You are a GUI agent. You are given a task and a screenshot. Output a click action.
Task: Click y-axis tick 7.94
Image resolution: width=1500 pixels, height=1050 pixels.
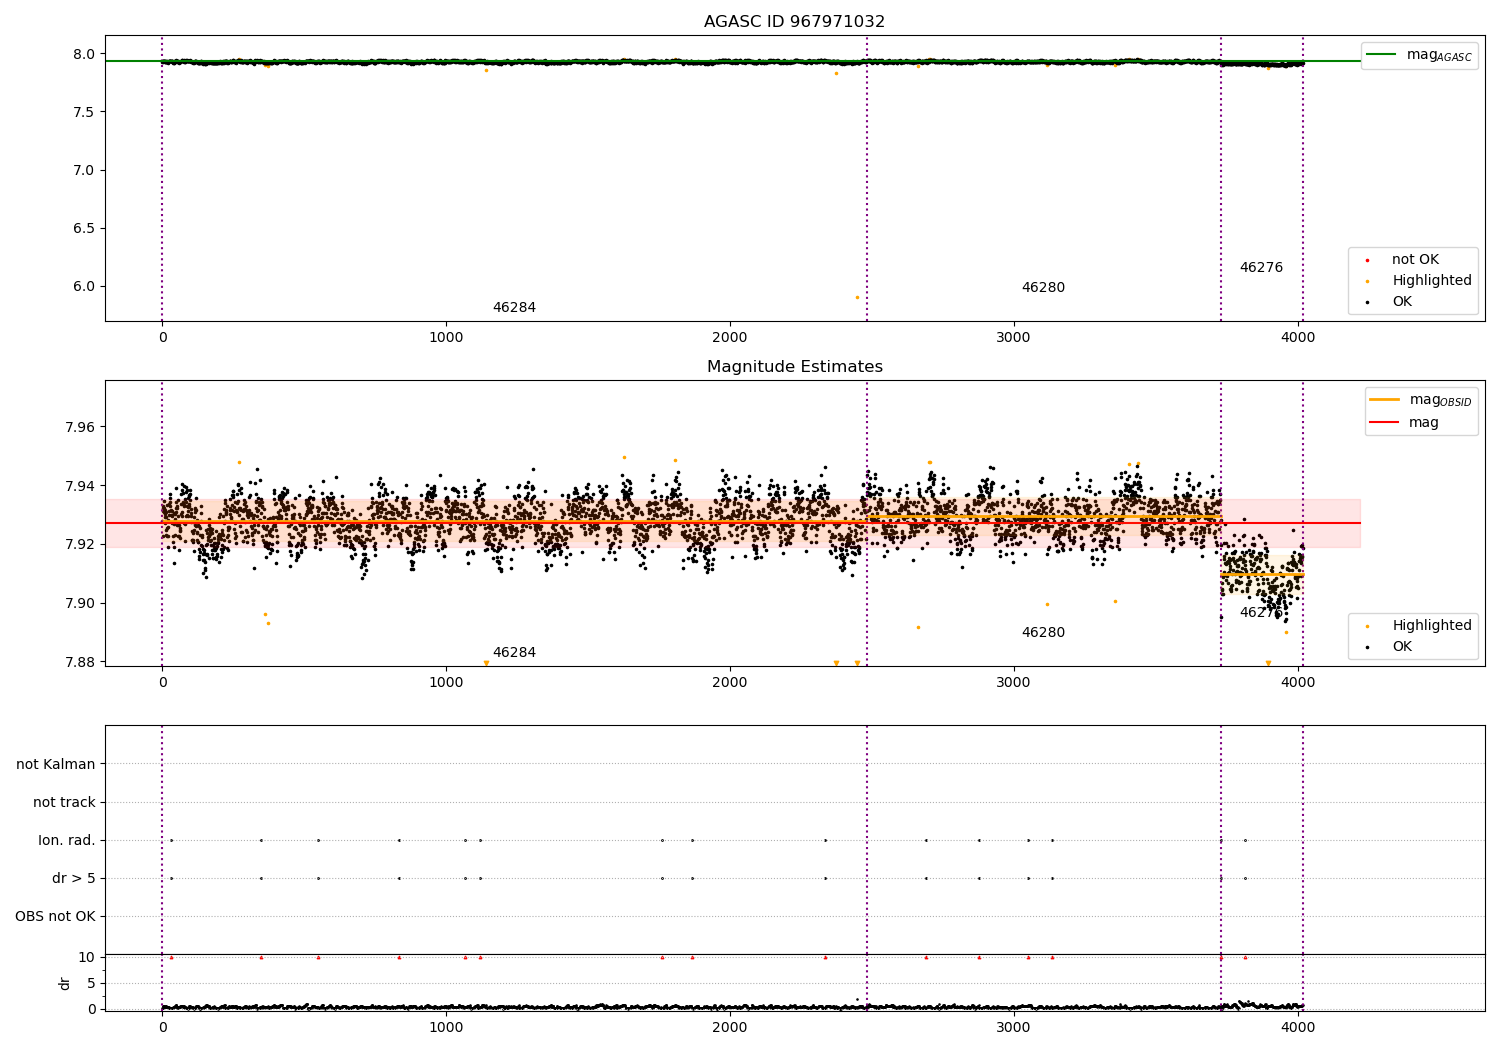tap(80, 486)
